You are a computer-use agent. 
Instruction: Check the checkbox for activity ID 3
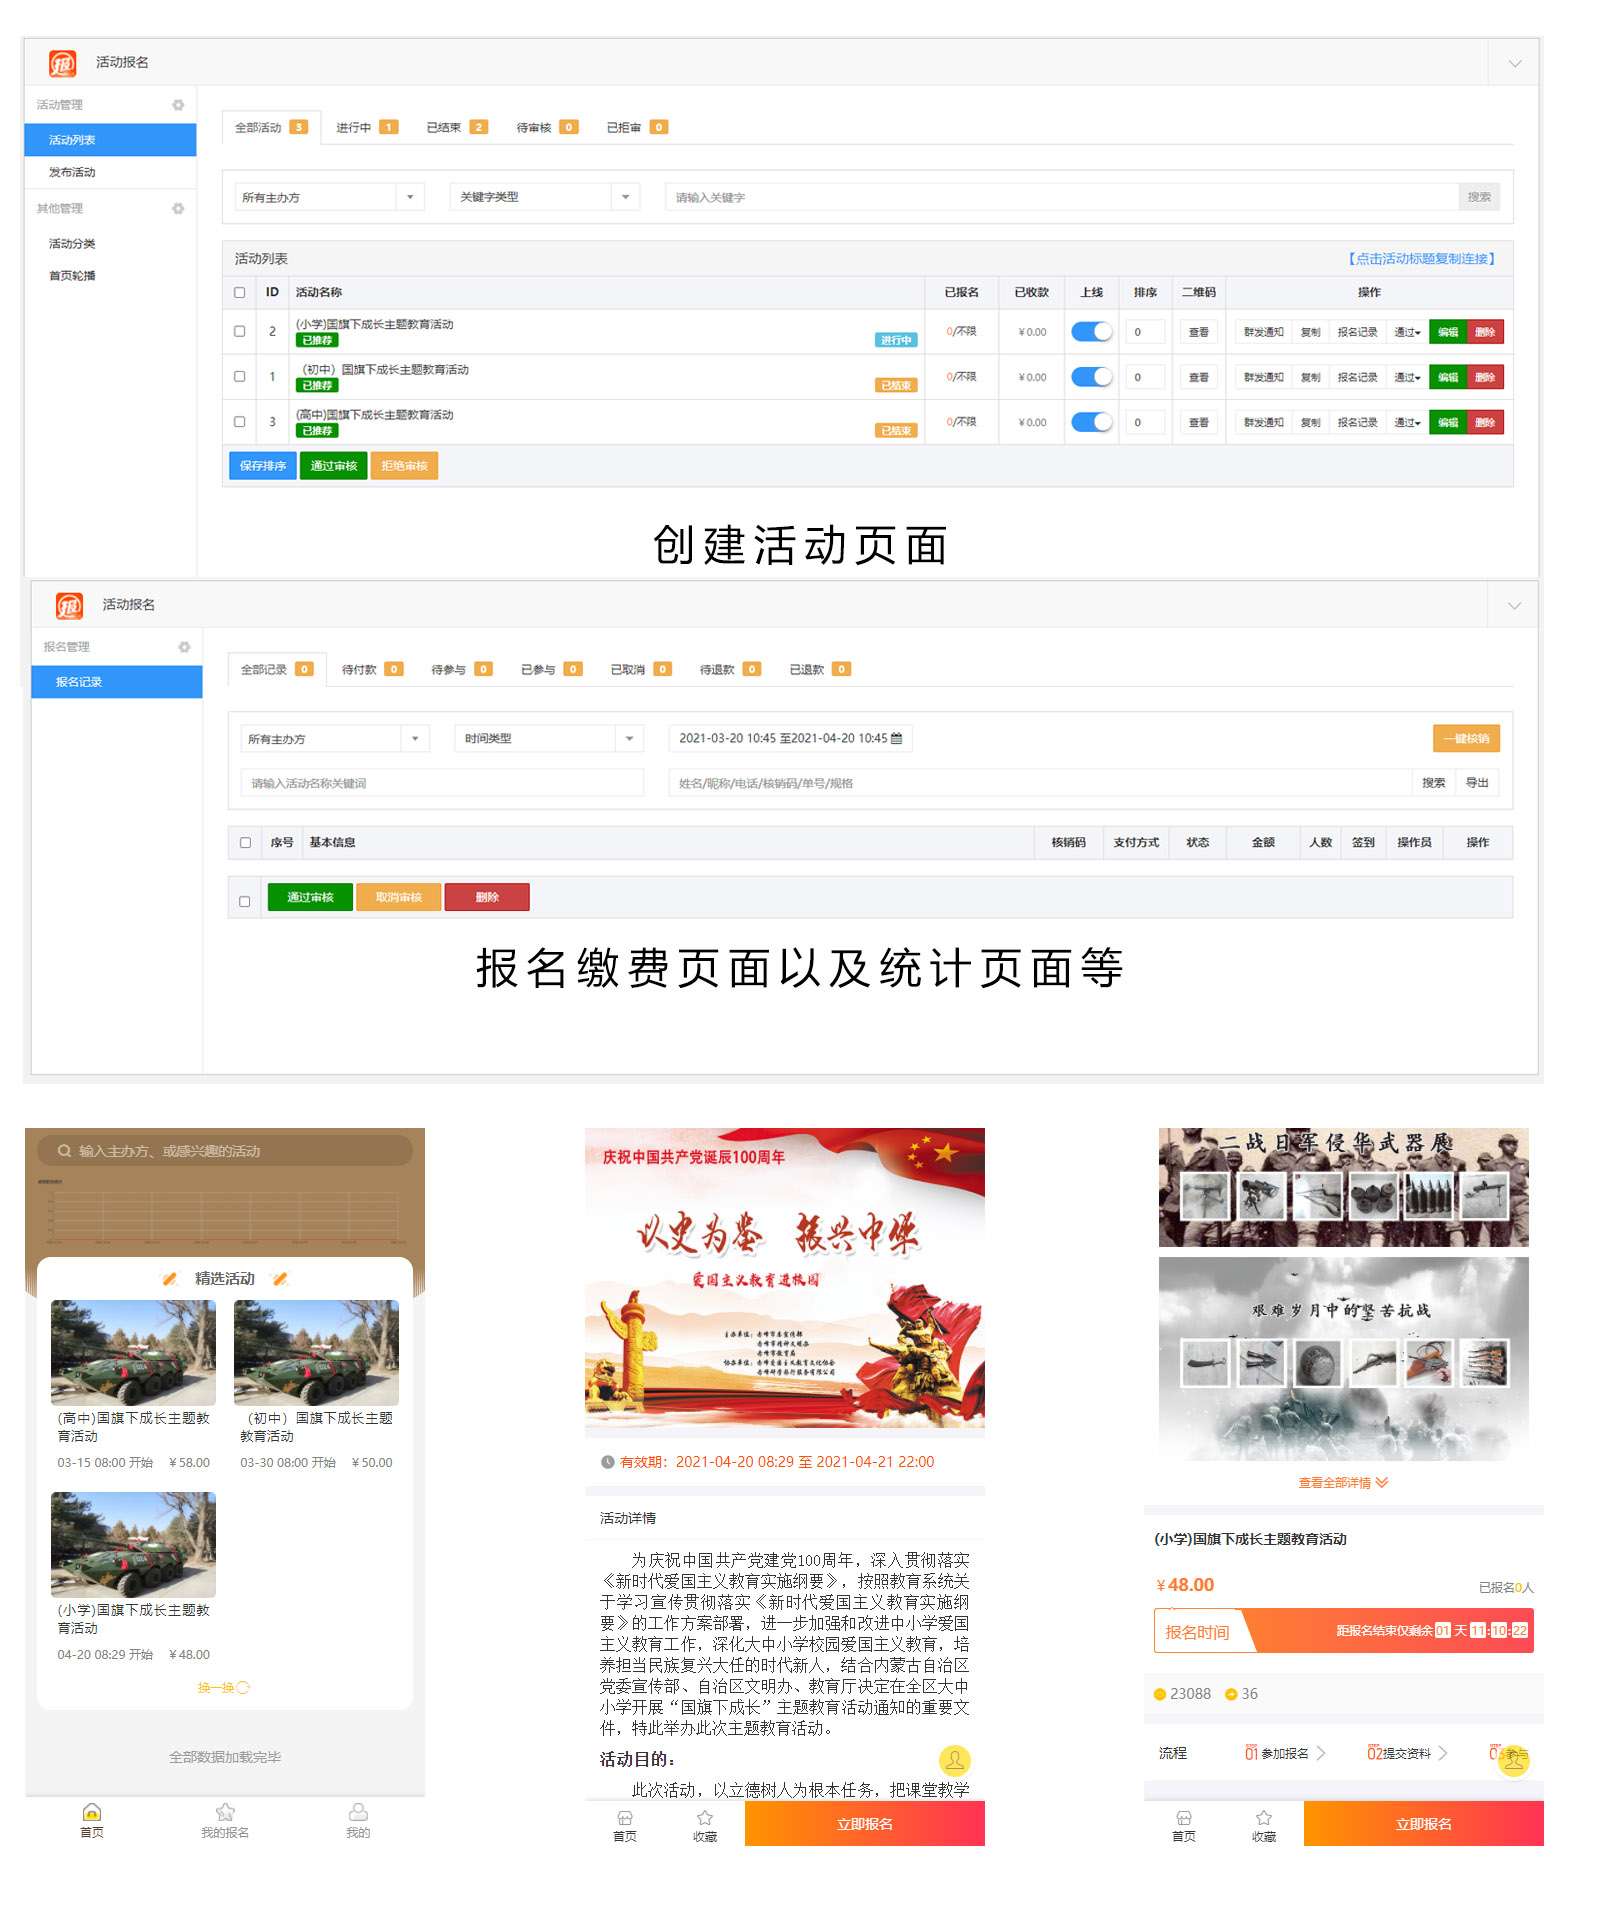(x=240, y=422)
